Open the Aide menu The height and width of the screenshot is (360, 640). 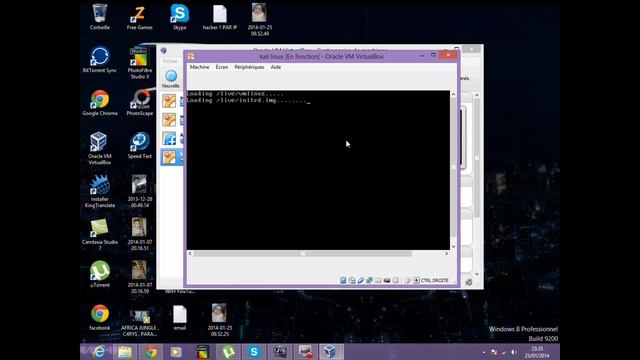pos(276,67)
